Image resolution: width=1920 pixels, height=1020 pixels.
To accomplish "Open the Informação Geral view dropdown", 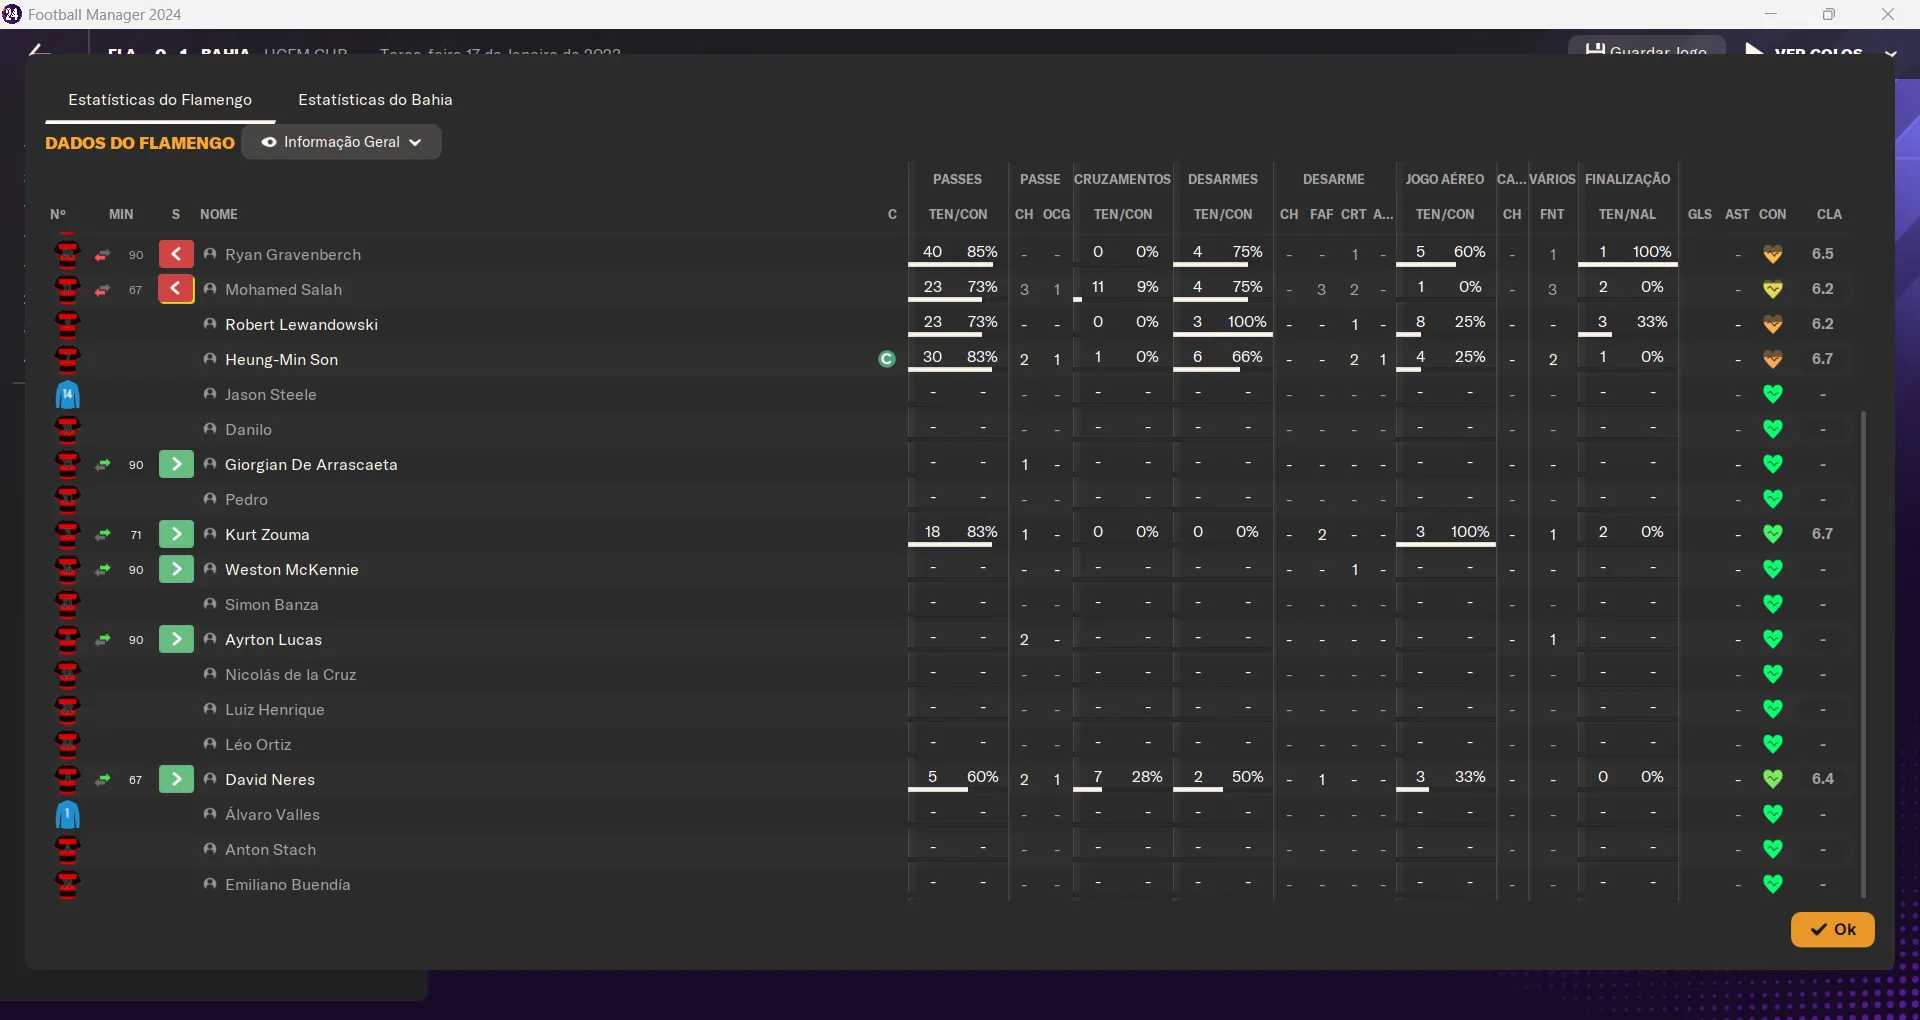I will coord(341,142).
